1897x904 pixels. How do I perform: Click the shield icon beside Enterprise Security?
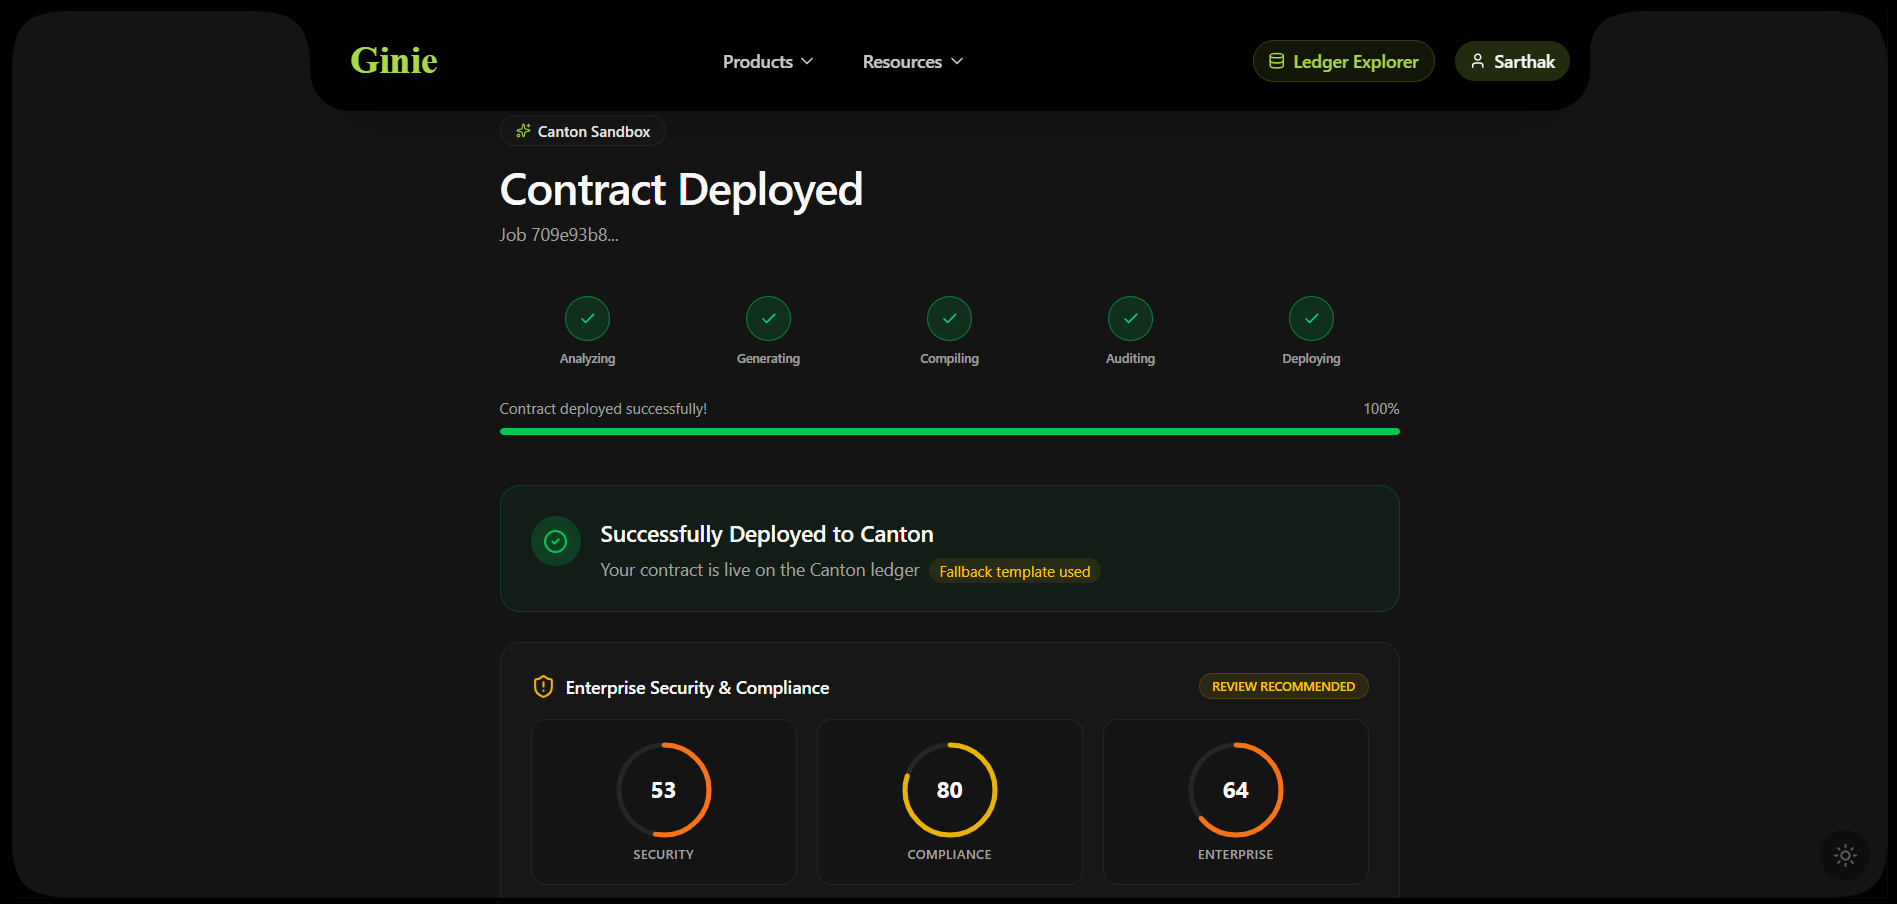pyautogui.click(x=543, y=687)
